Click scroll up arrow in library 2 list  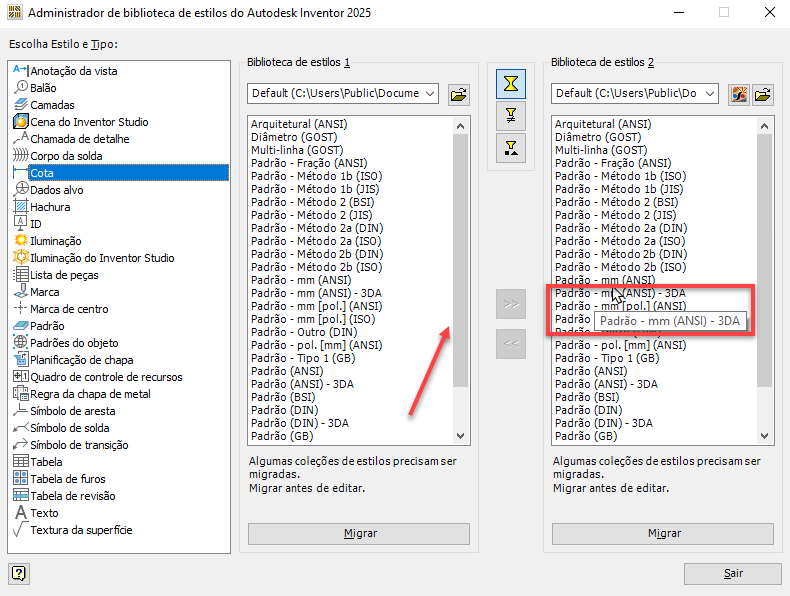765,126
